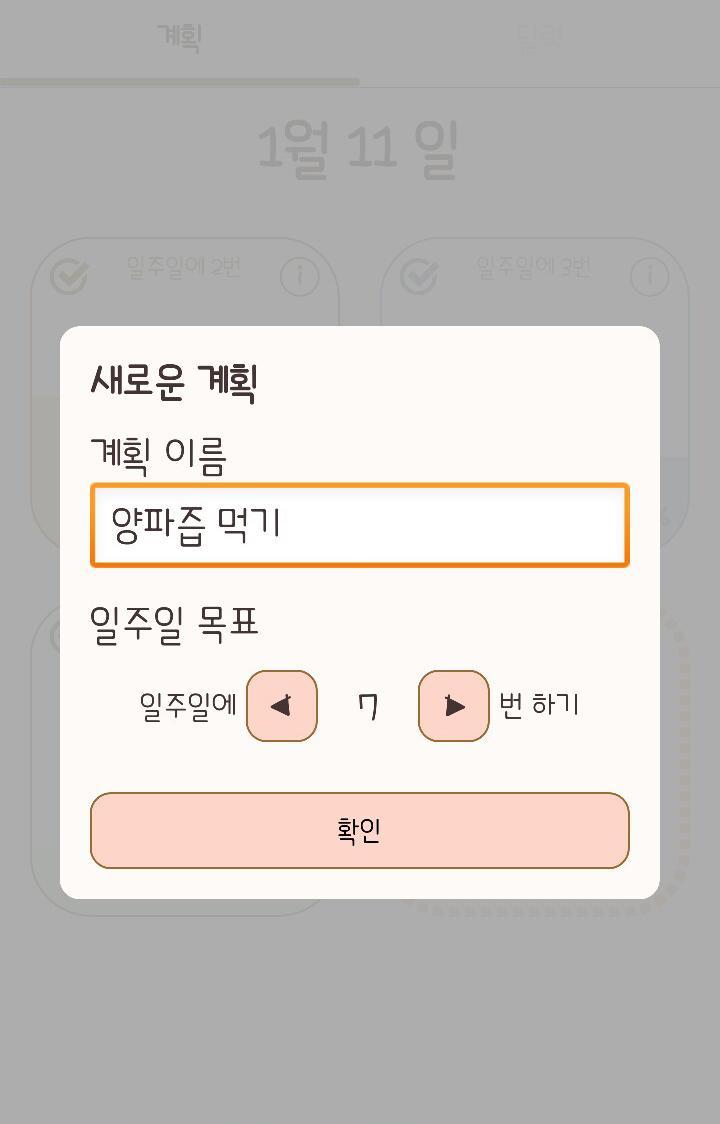Click the checkmark icon on the 일주일에 2번 card
The height and width of the screenshot is (1124, 720).
coord(69,277)
